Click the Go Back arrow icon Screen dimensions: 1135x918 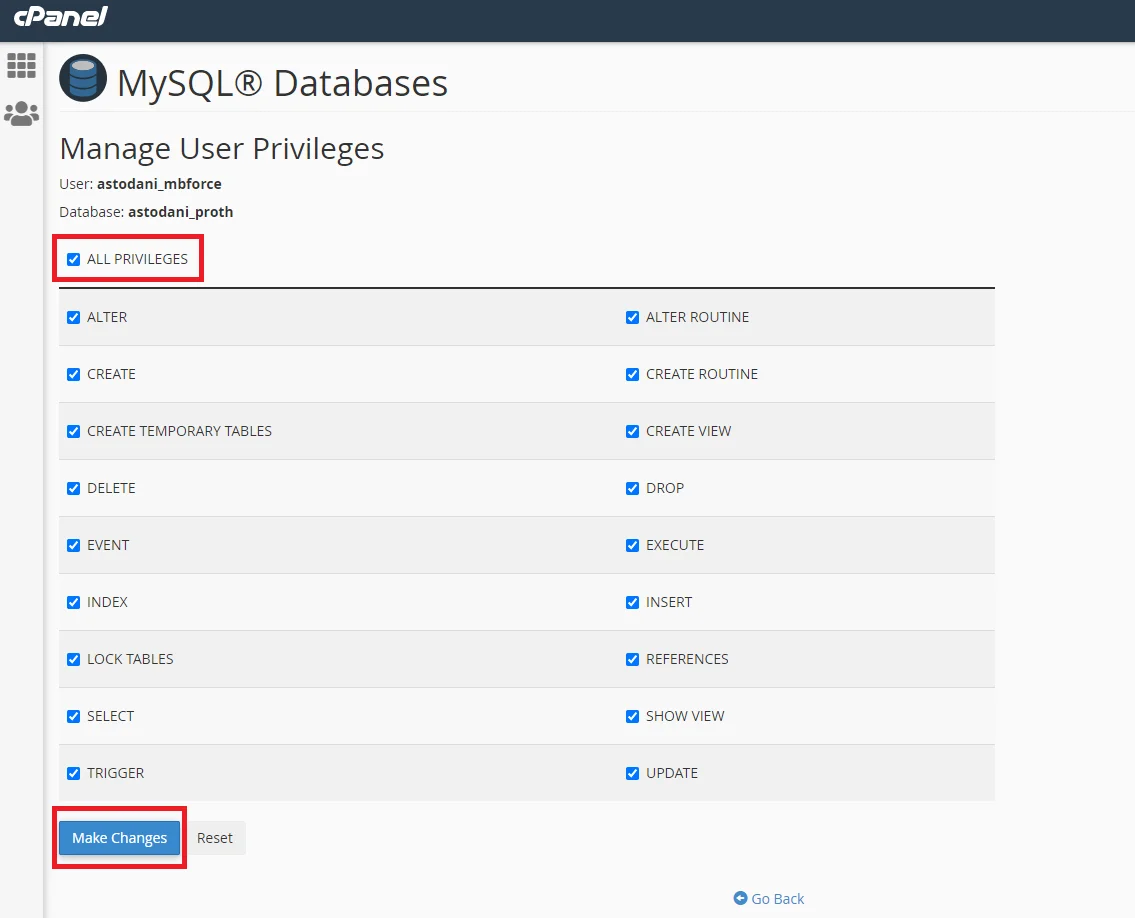(740, 898)
